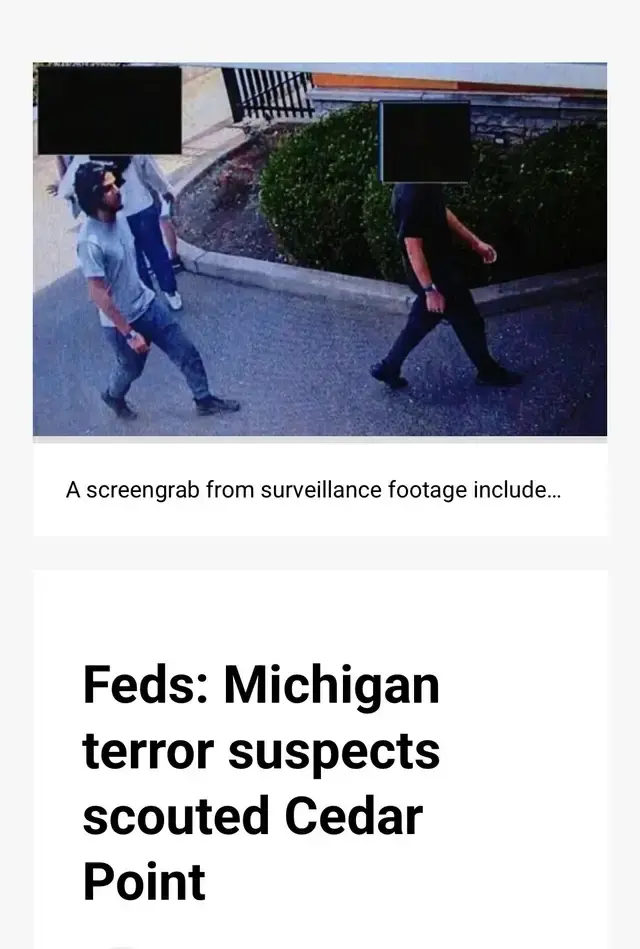Expand the truncated 'A screengrab from surveillance footage' caption
The width and height of the screenshot is (640, 949).
314,490
